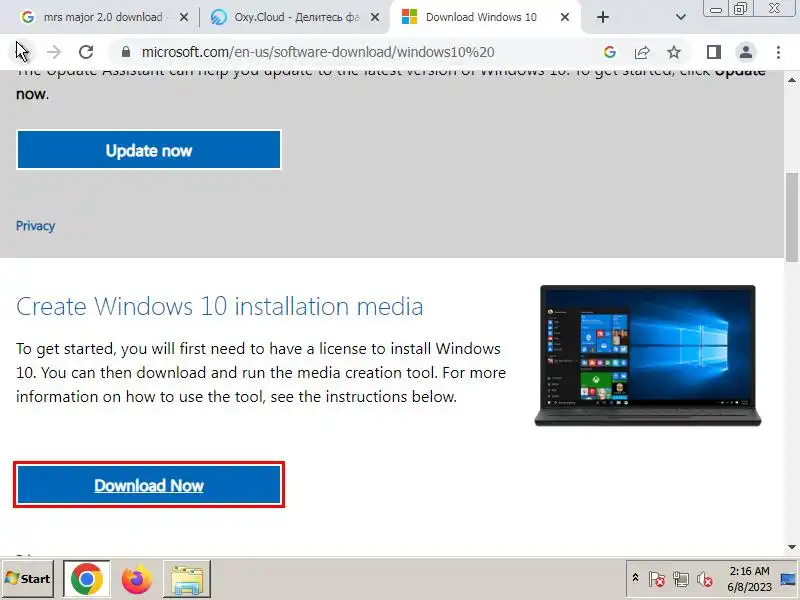Launch Firefox from the taskbar
This screenshot has height=600, width=800.
(x=137, y=579)
